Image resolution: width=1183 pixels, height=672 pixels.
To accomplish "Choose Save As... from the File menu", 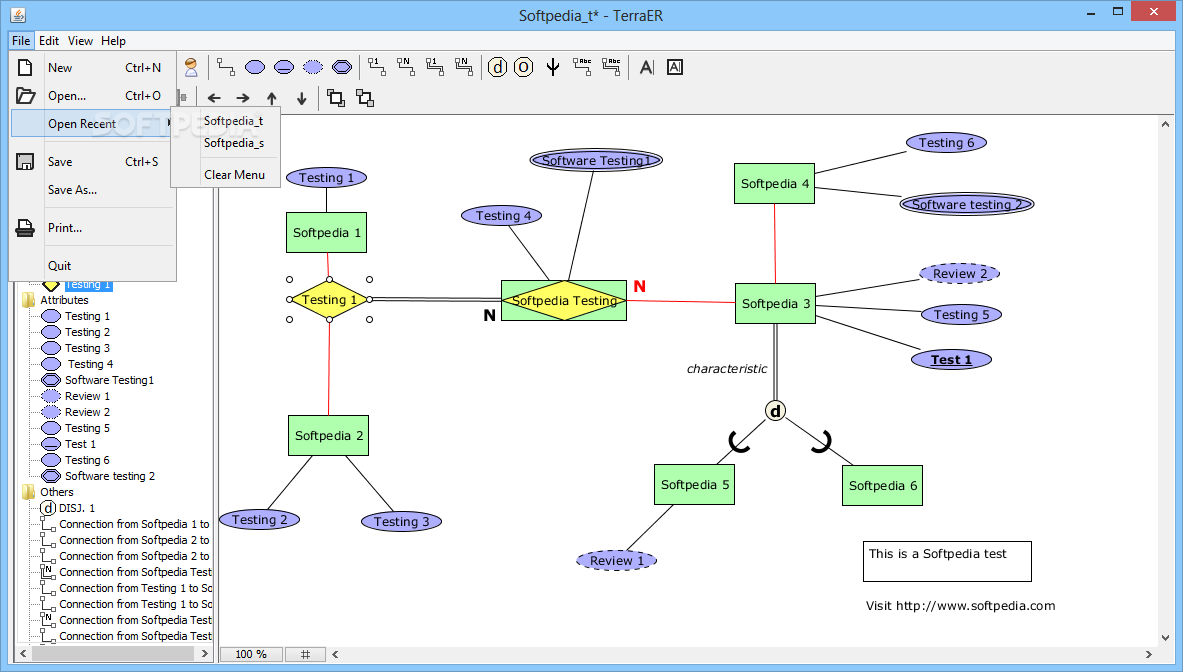I will pyautogui.click(x=93, y=190).
